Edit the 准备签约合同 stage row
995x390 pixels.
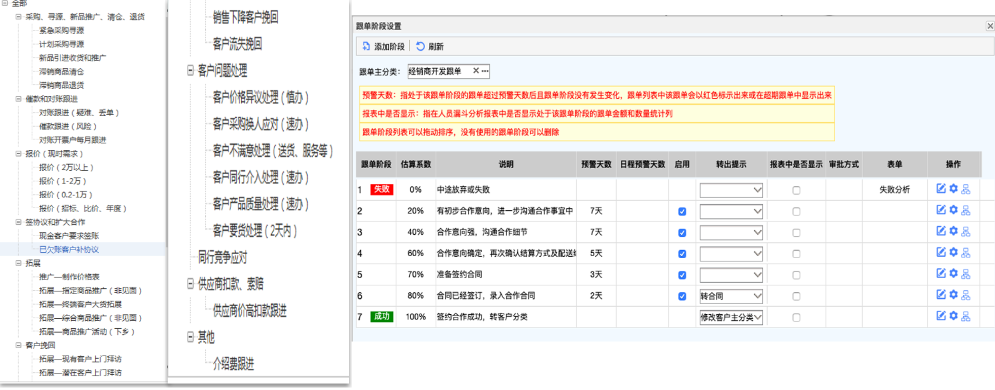coord(941,274)
